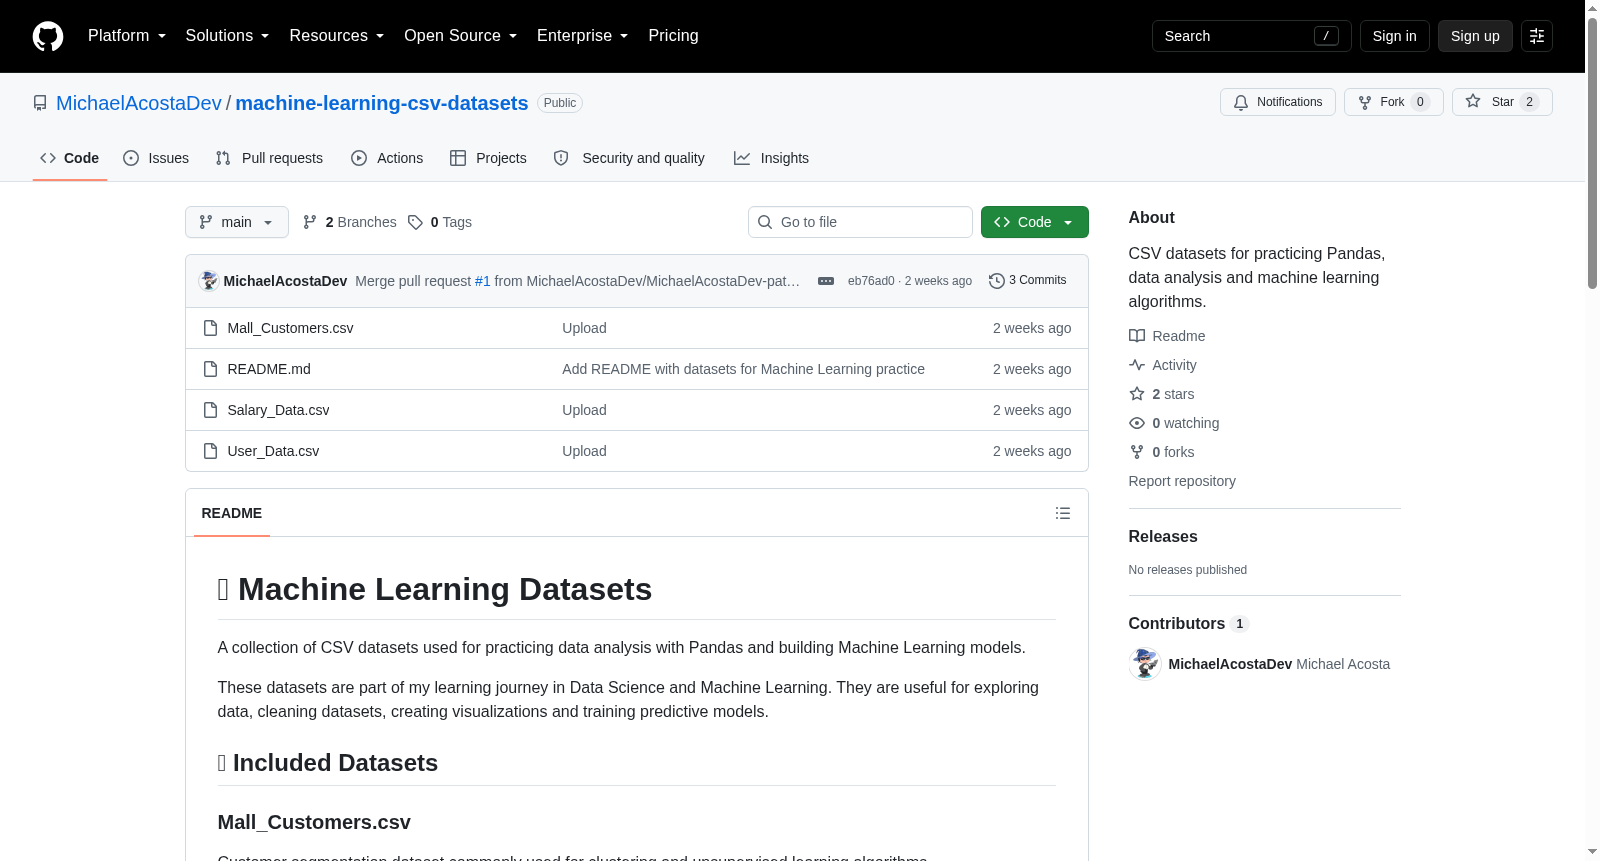Open the Releases heading link
The height and width of the screenshot is (861, 1600).
tap(1163, 537)
